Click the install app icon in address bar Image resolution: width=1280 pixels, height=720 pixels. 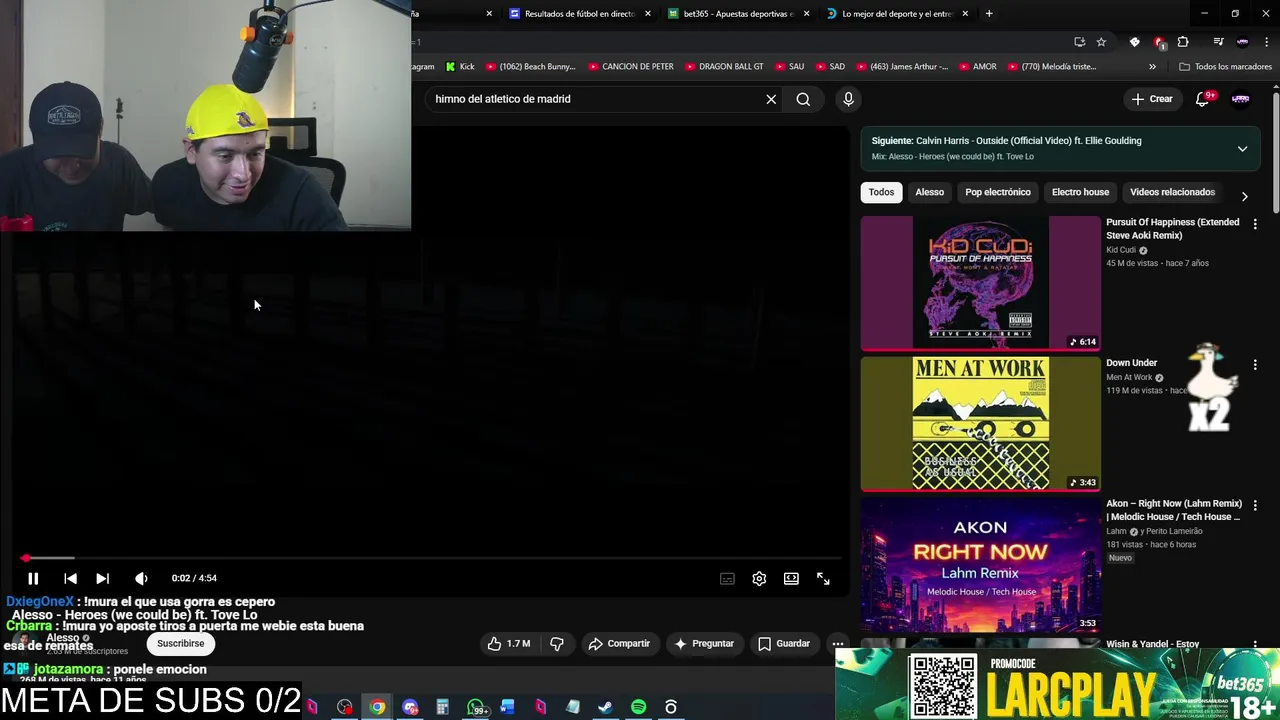pos(1079,42)
